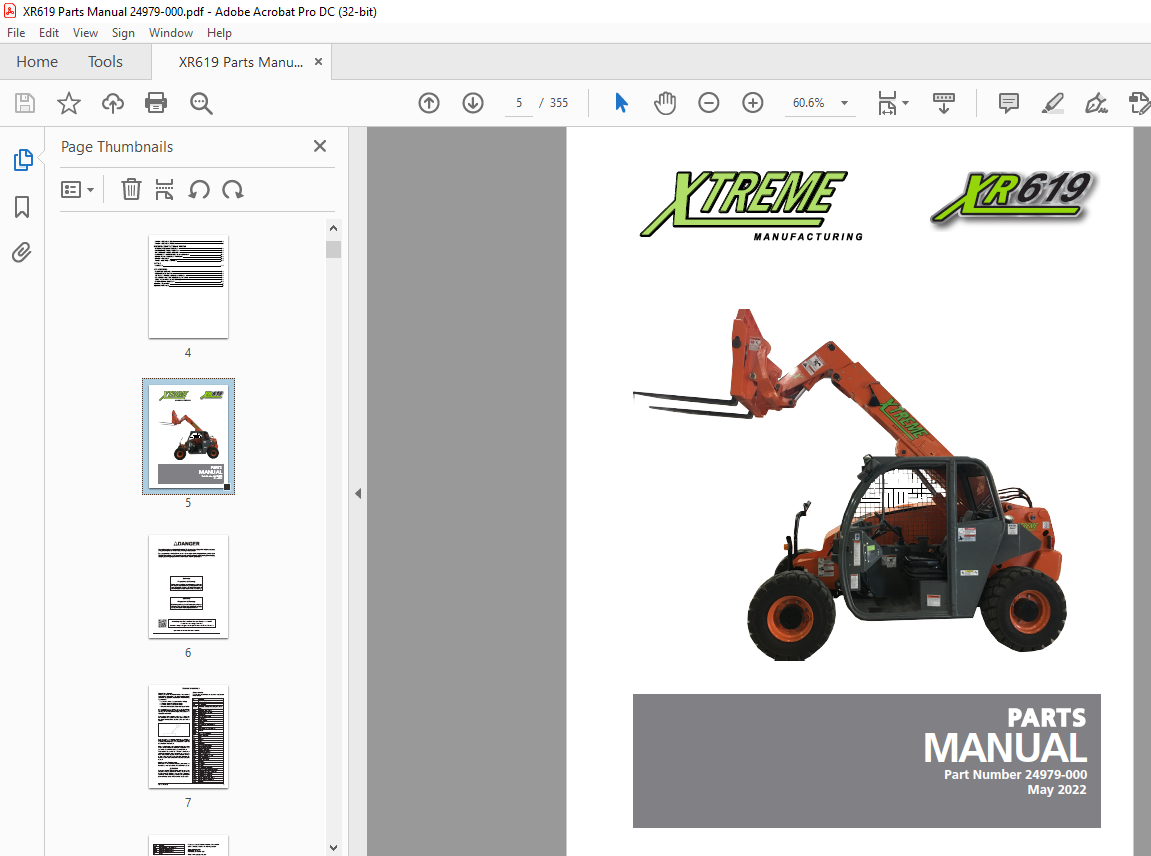Click the Fit page width icon

tap(887, 104)
